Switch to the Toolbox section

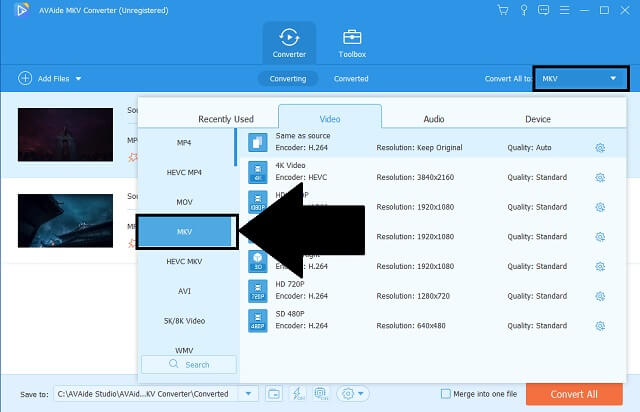[x=352, y=40]
